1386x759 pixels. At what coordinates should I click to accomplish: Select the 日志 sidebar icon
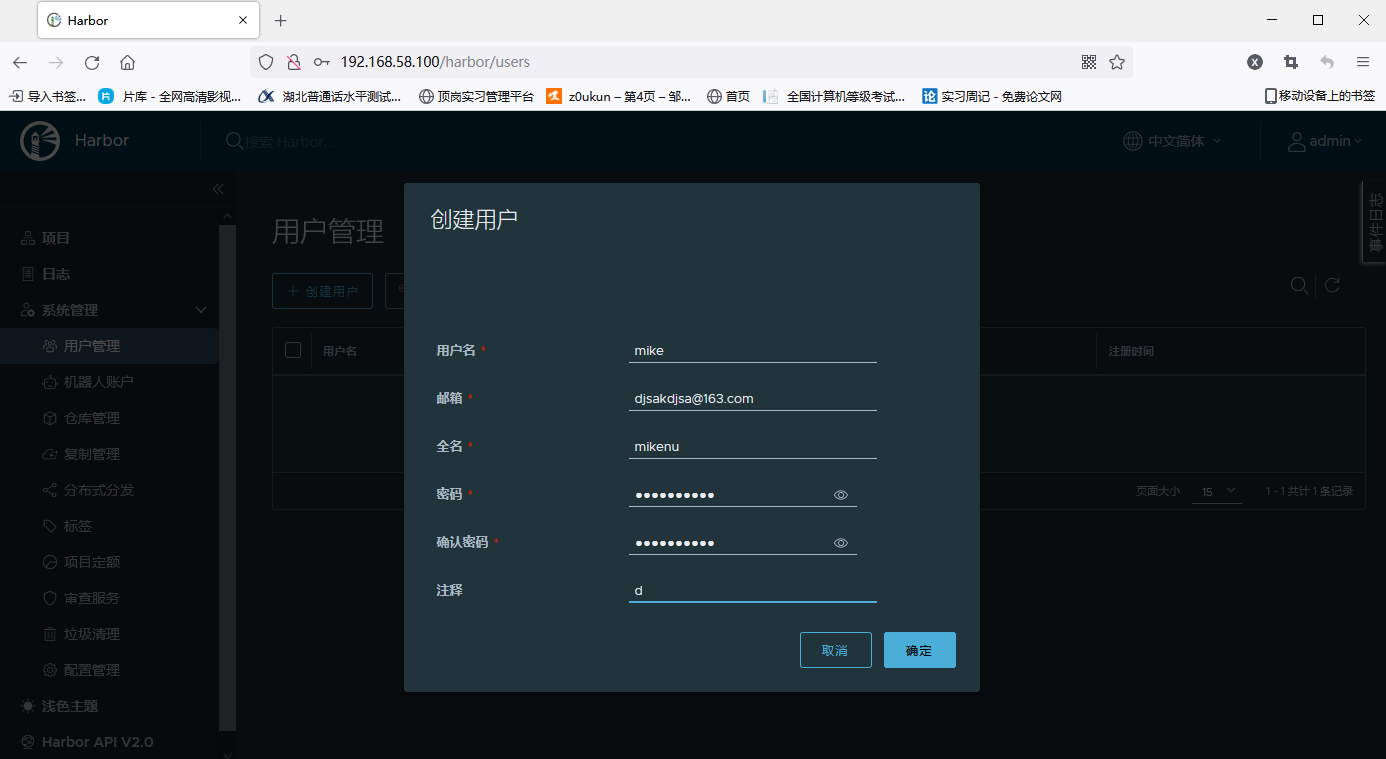coord(55,273)
